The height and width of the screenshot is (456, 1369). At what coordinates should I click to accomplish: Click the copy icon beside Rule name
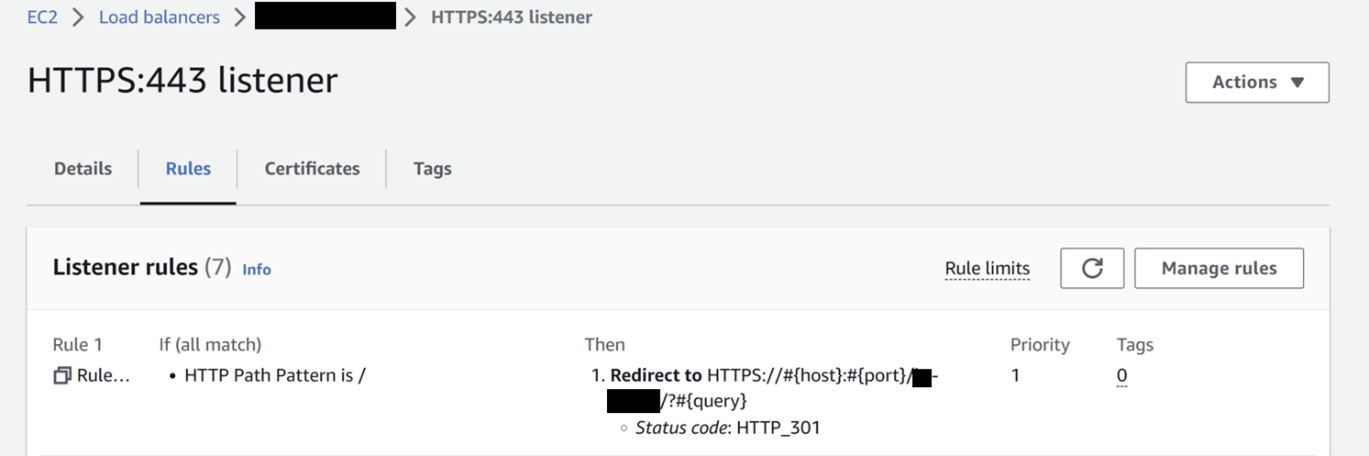pyautogui.click(x=62, y=376)
